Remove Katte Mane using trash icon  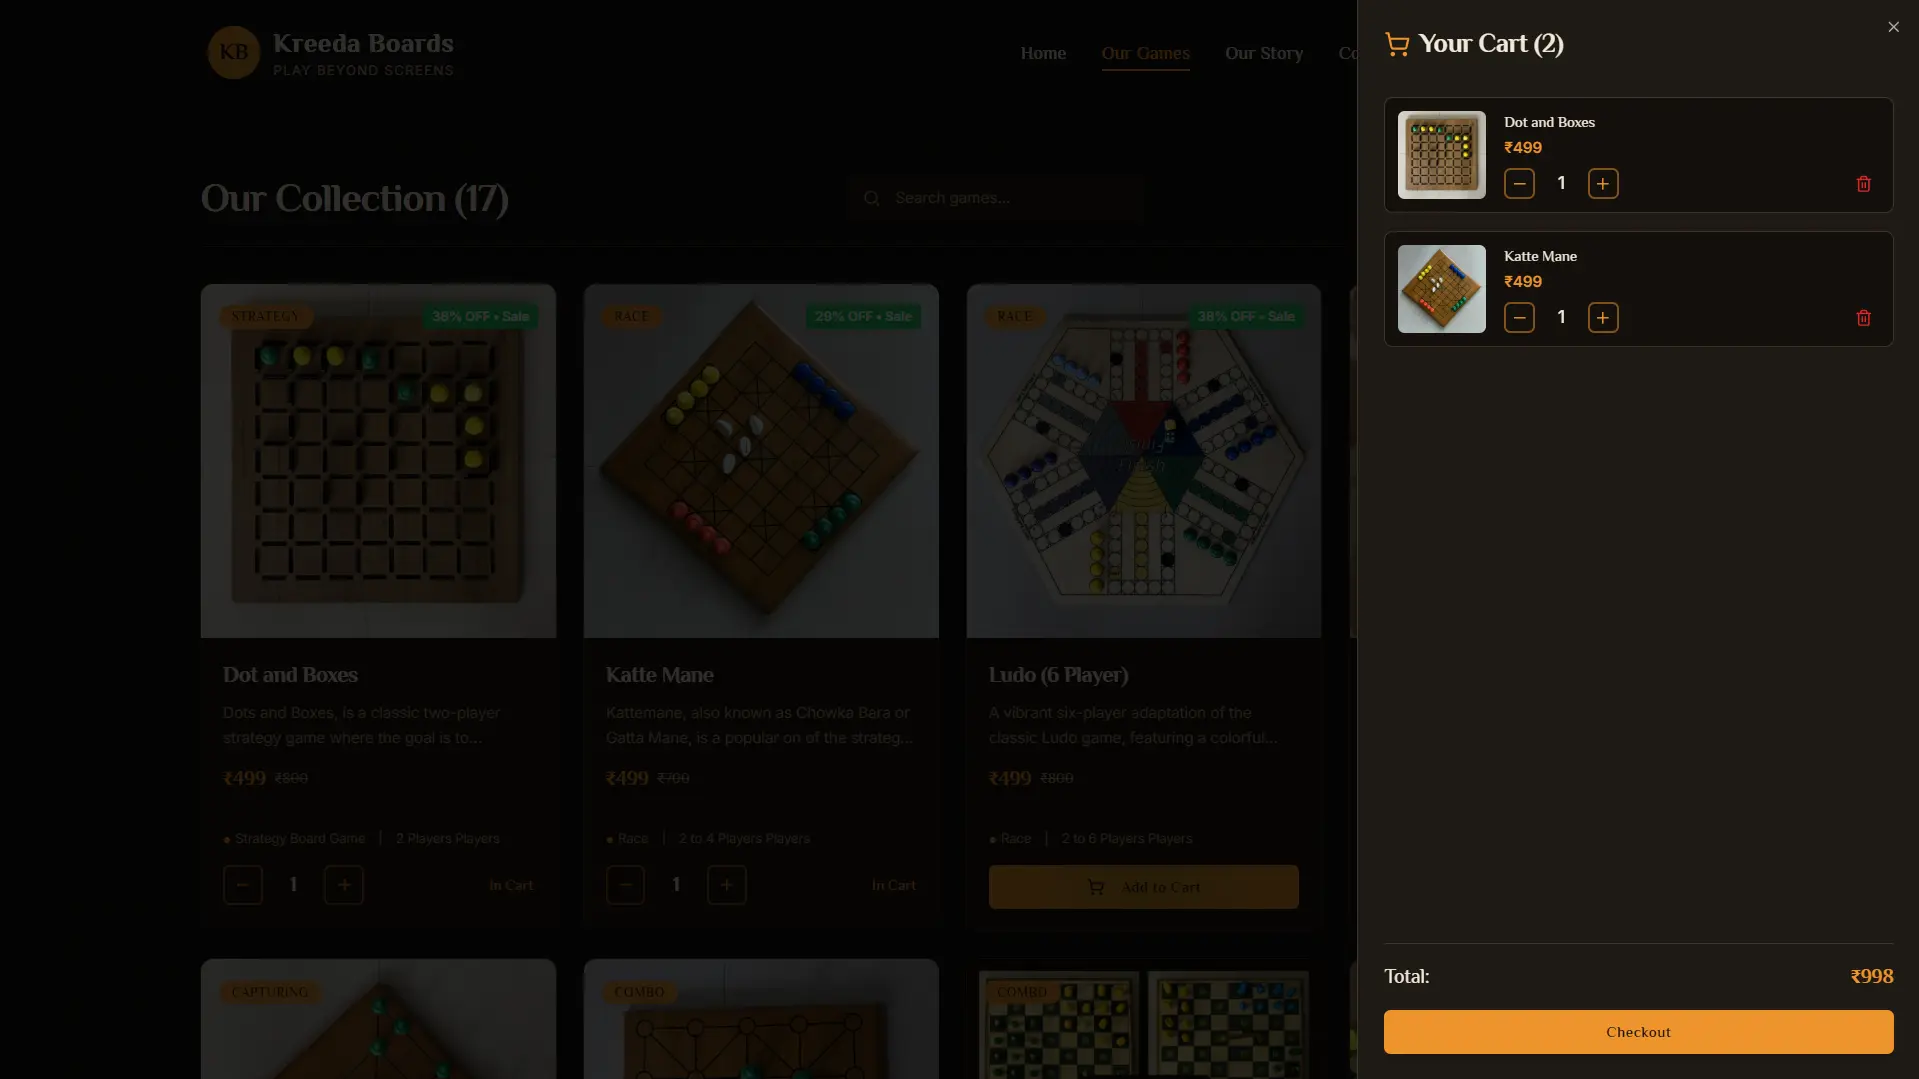1863,318
